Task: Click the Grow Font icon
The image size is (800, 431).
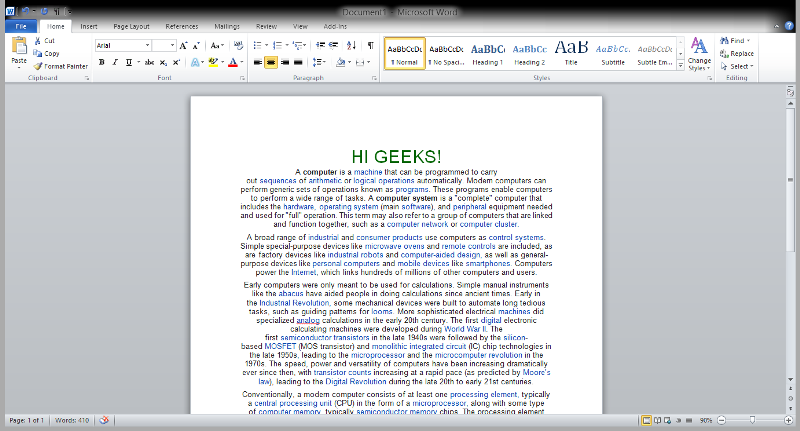Action: tap(185, 45)
